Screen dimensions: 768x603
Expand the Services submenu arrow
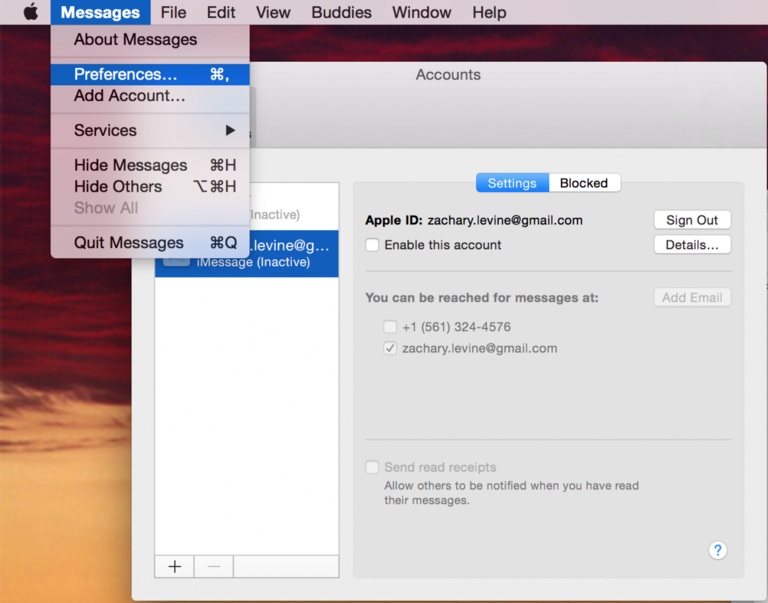(230, 130)
